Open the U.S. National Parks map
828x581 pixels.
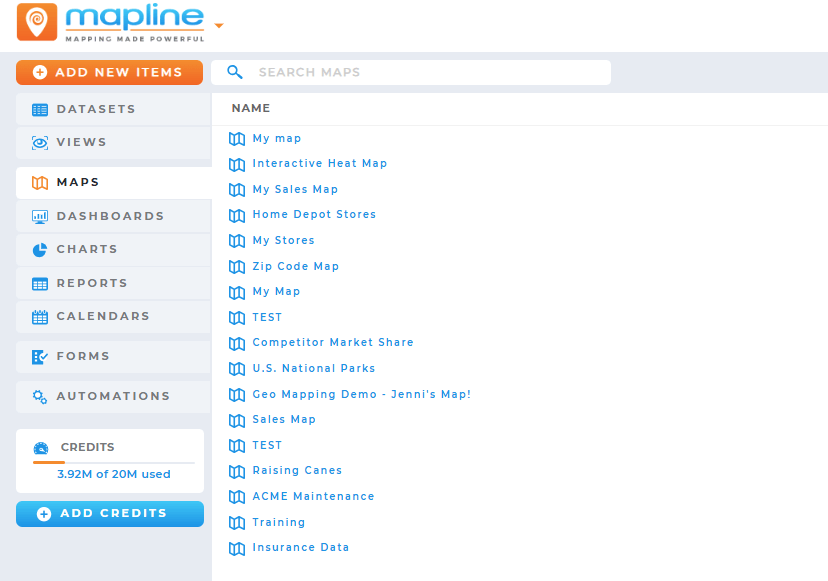313,368
